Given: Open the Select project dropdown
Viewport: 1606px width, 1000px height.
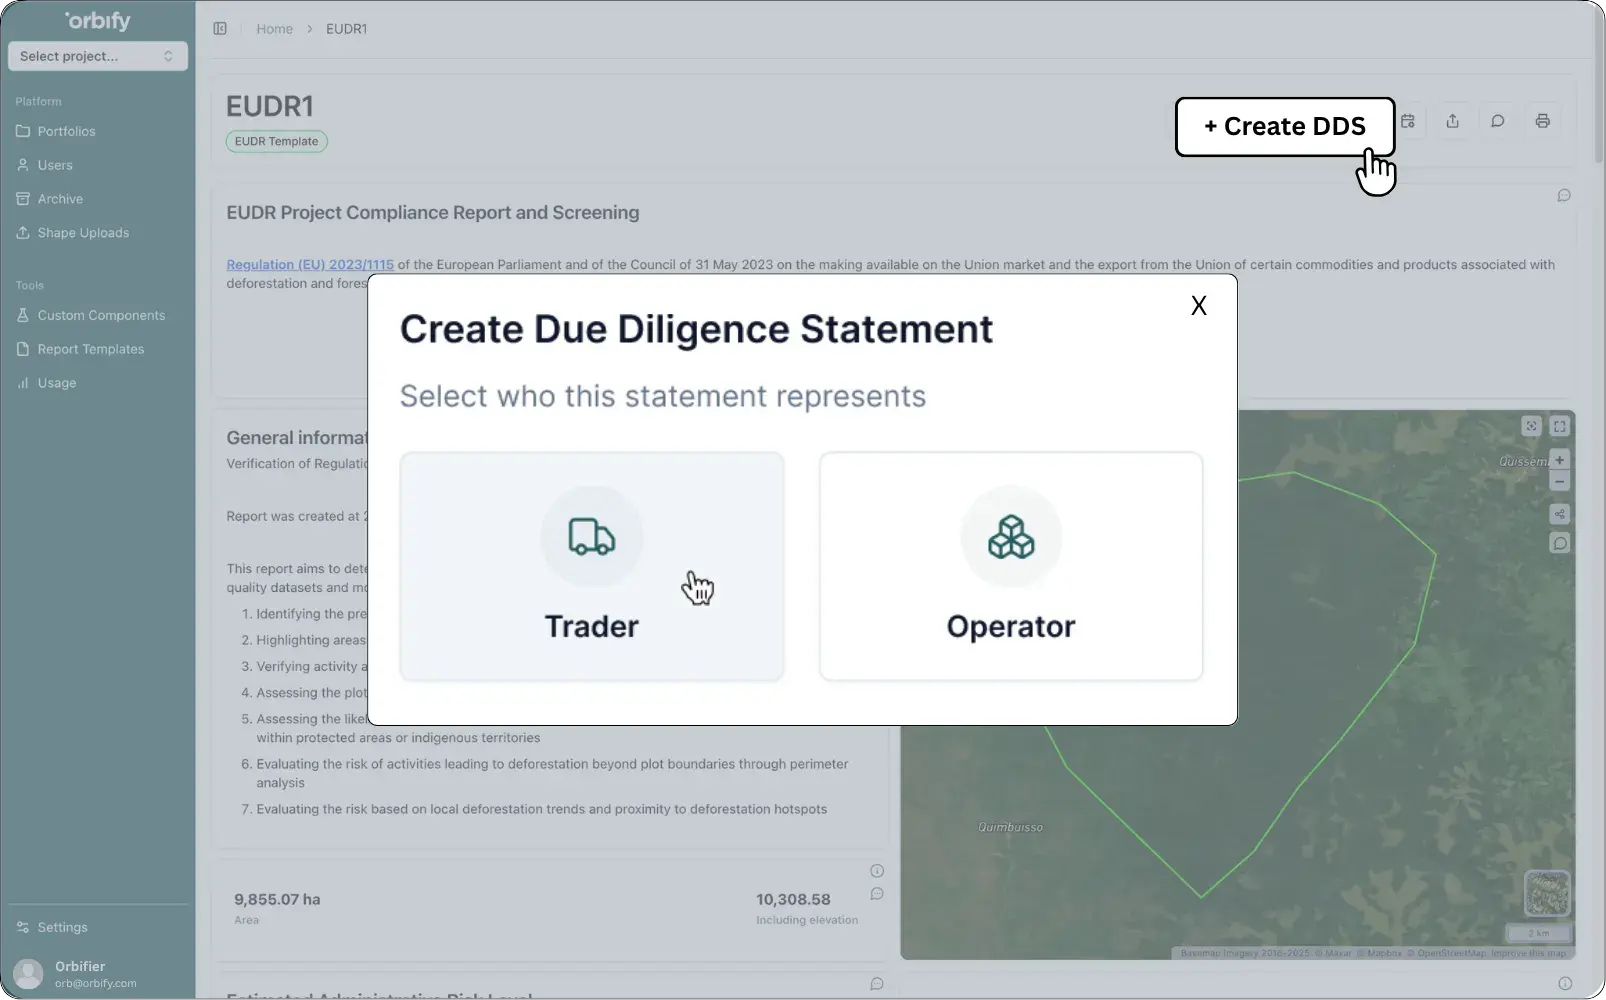Looking at the screenshot, I should tap(97, 56).
